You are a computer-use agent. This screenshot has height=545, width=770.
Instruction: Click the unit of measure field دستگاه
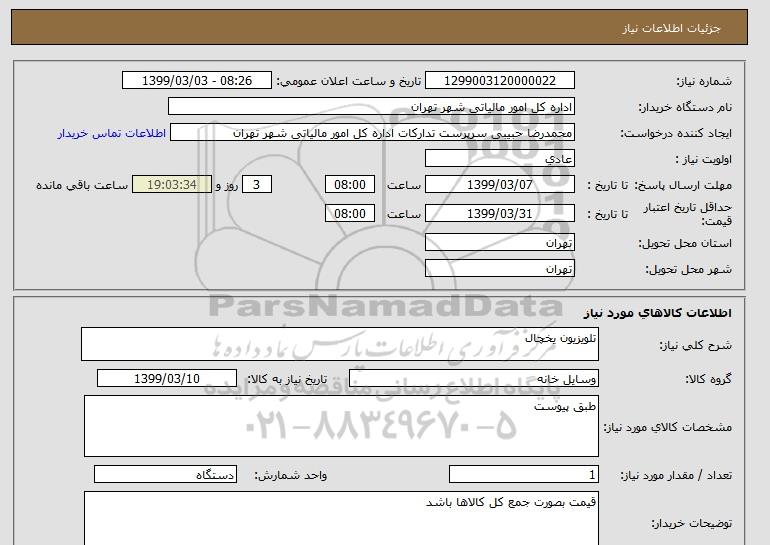coord(165,475)
